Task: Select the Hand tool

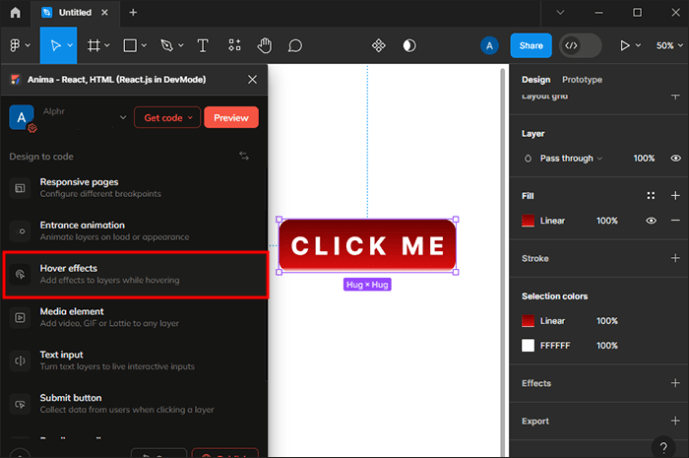Action: point(265,45)
